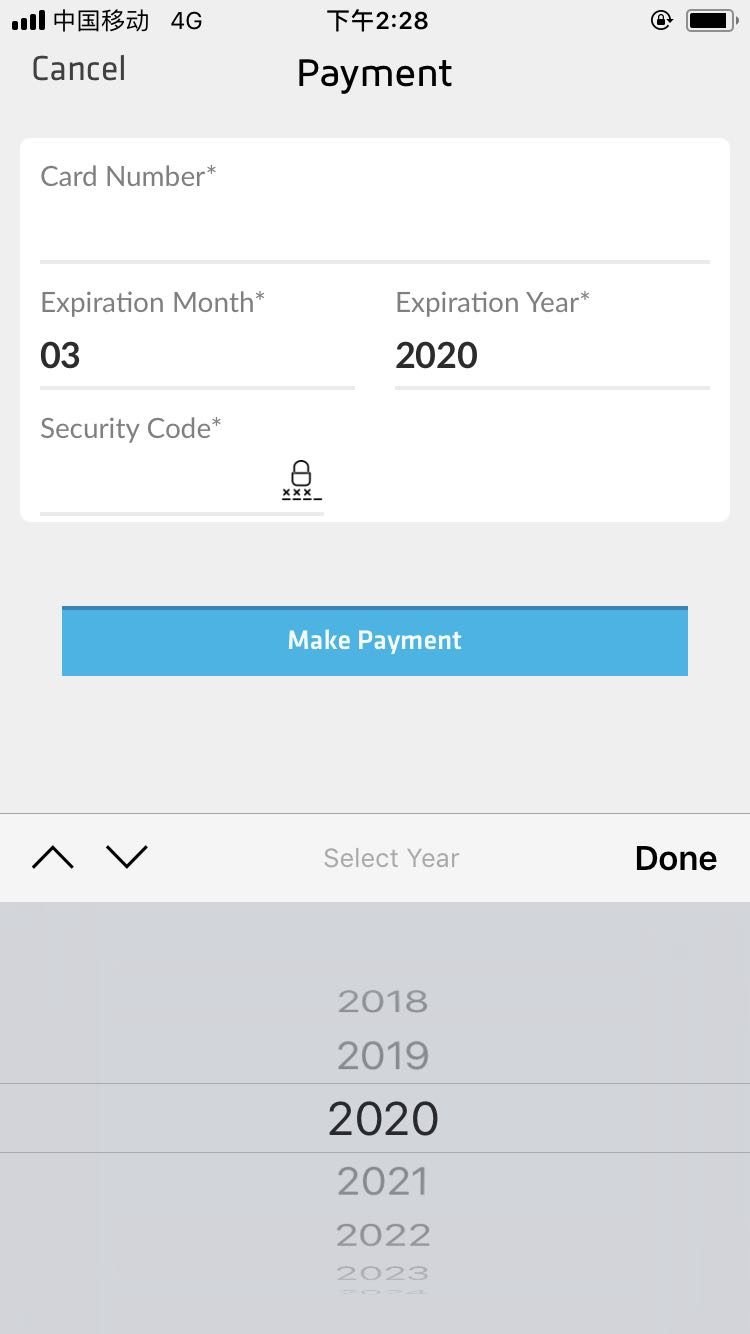The height and width of the screenshot is (1334, 750).
Task: Tap the Select Year toolbar label
Action: pyautogui.click(x=391, y=858)
